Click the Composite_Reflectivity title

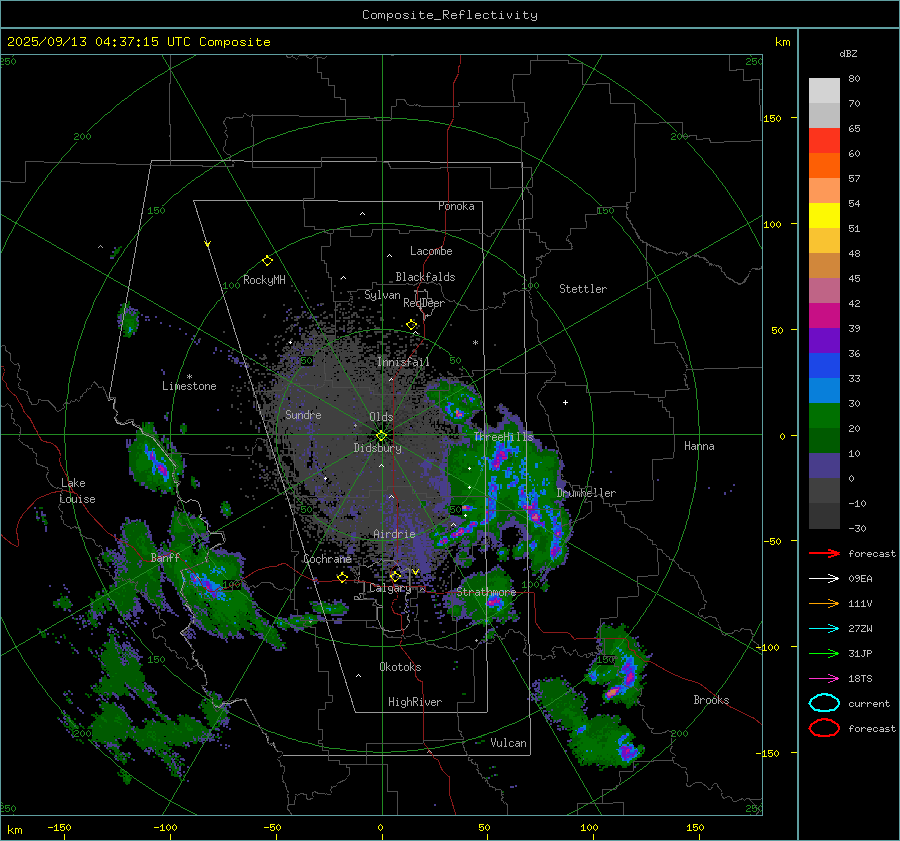pos(450,15)
